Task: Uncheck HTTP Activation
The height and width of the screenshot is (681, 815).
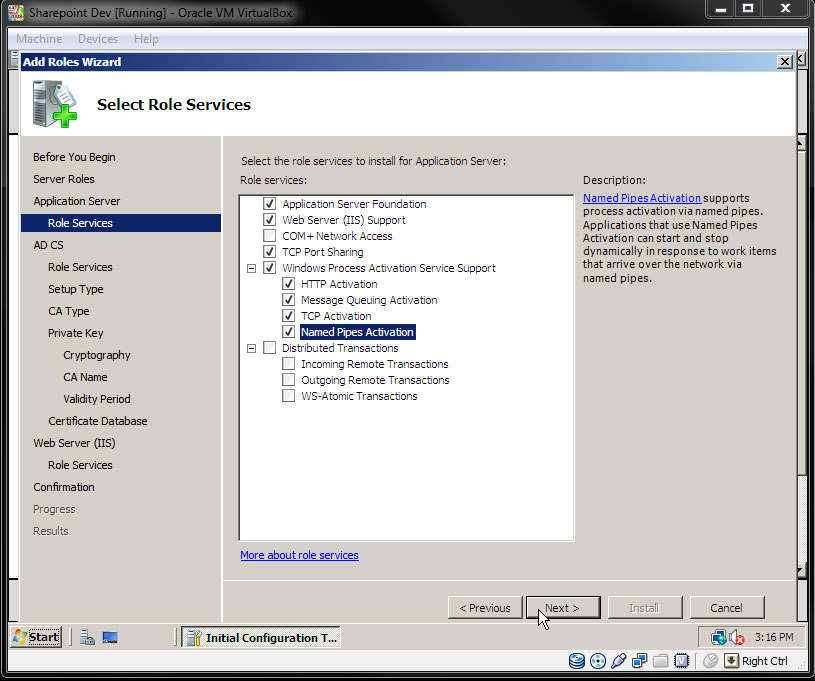Action: [x=288, y=284]
